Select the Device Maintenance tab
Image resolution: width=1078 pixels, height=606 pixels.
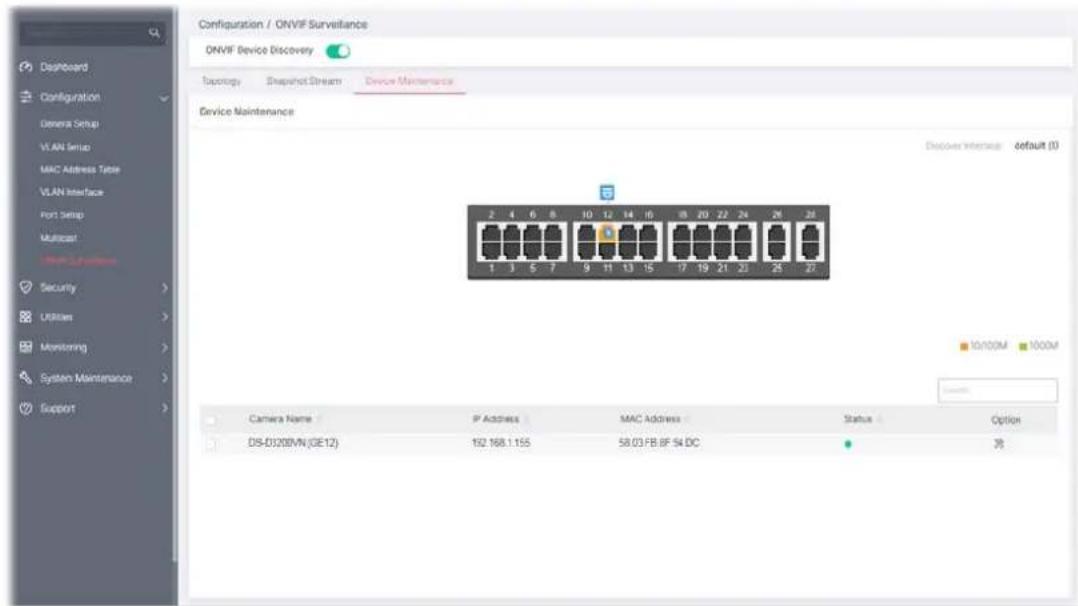(x=409, y=81)
